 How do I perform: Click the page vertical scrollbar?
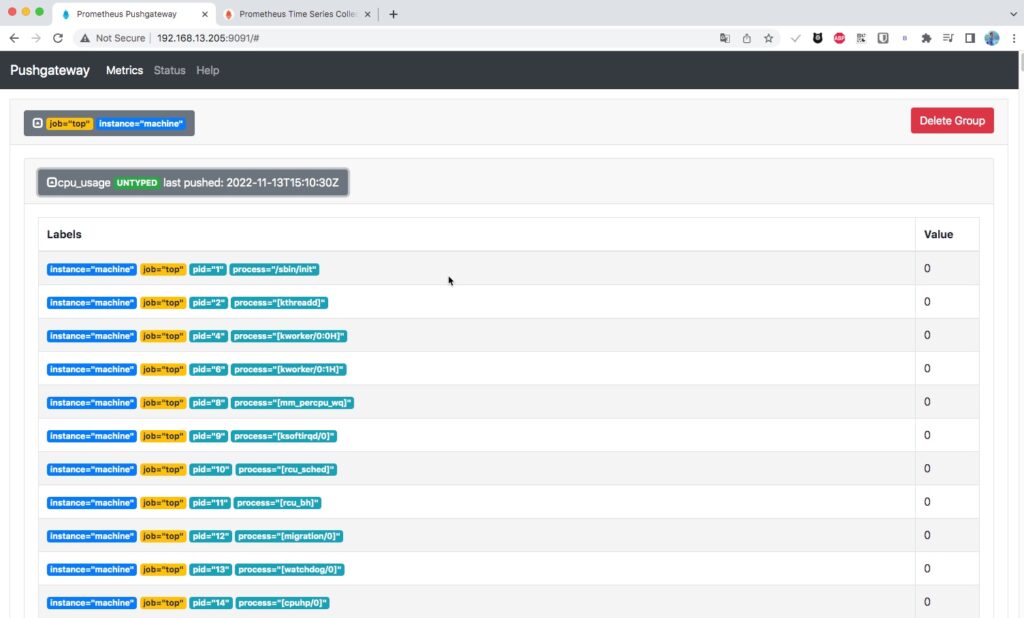(x=1021, y=65)
